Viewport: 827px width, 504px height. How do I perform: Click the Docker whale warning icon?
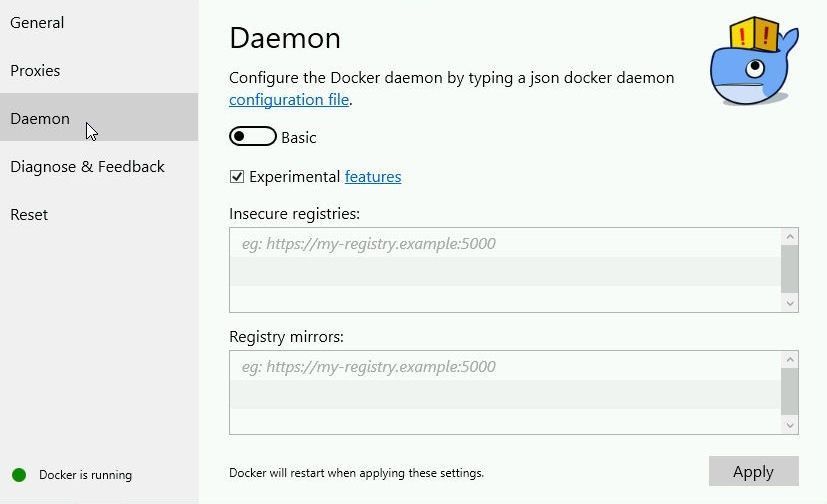(x=754, y=61)
